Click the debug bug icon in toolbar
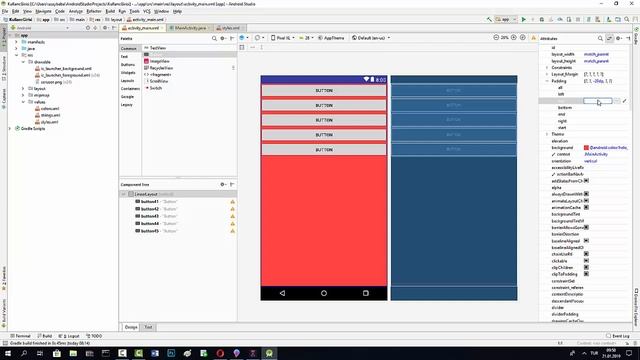The image size is (640, 360). point(542,19)
